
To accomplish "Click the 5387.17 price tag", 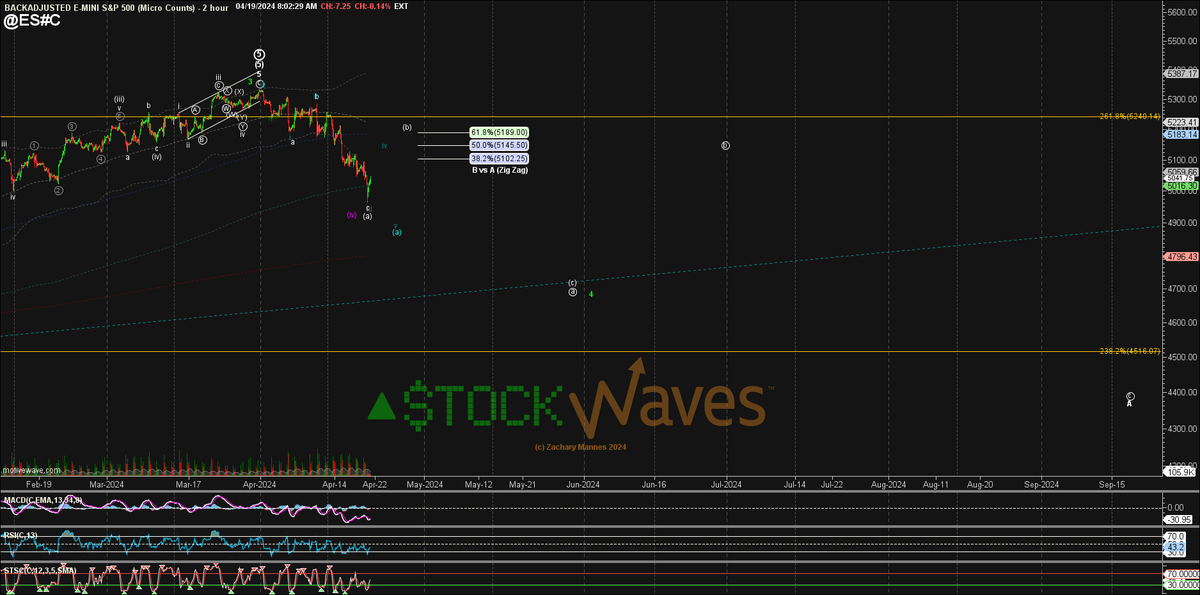I will tap(1181, 74).
